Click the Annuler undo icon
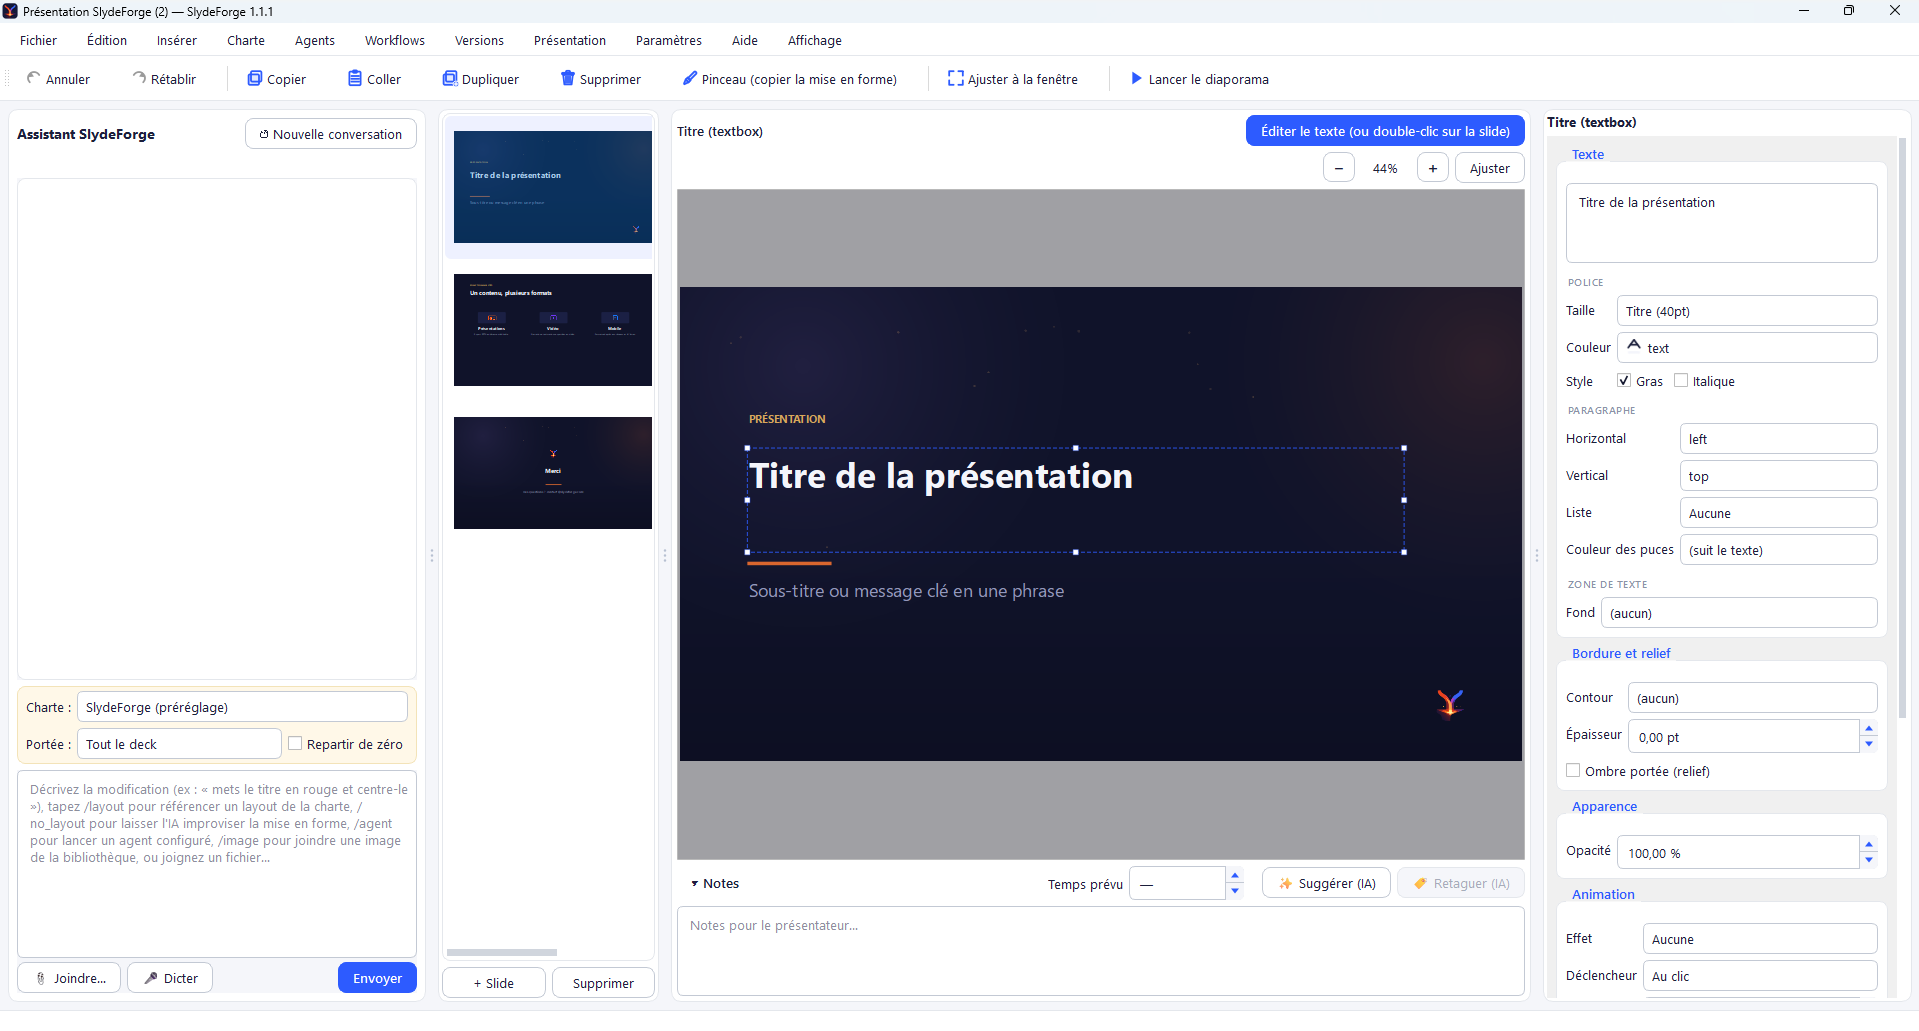The height and width of the screenshot is (1031, 1919). tap(34, 78)
